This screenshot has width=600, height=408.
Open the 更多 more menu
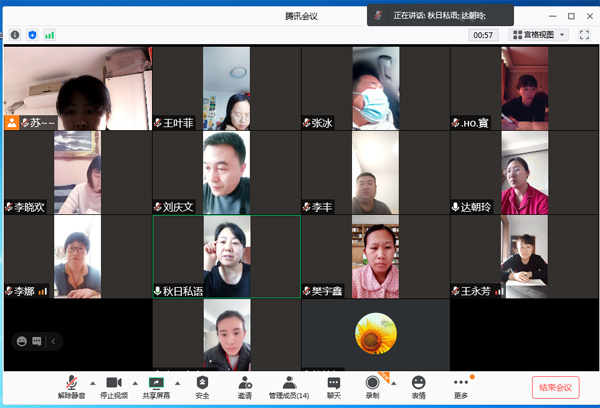(460, 386)
